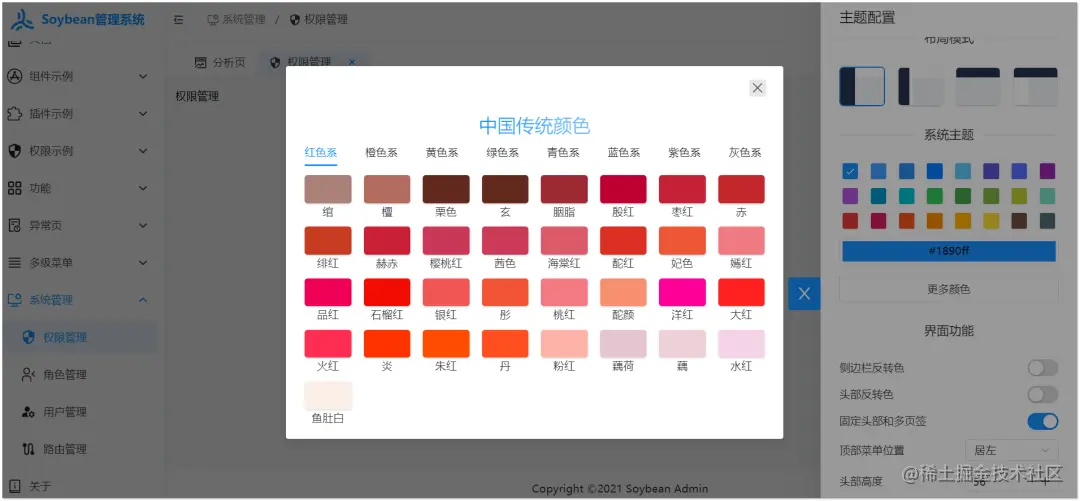This screenshot has width=1080, height=501.
Task: Click the 分析页 tab chart icon
Action: 200,62
